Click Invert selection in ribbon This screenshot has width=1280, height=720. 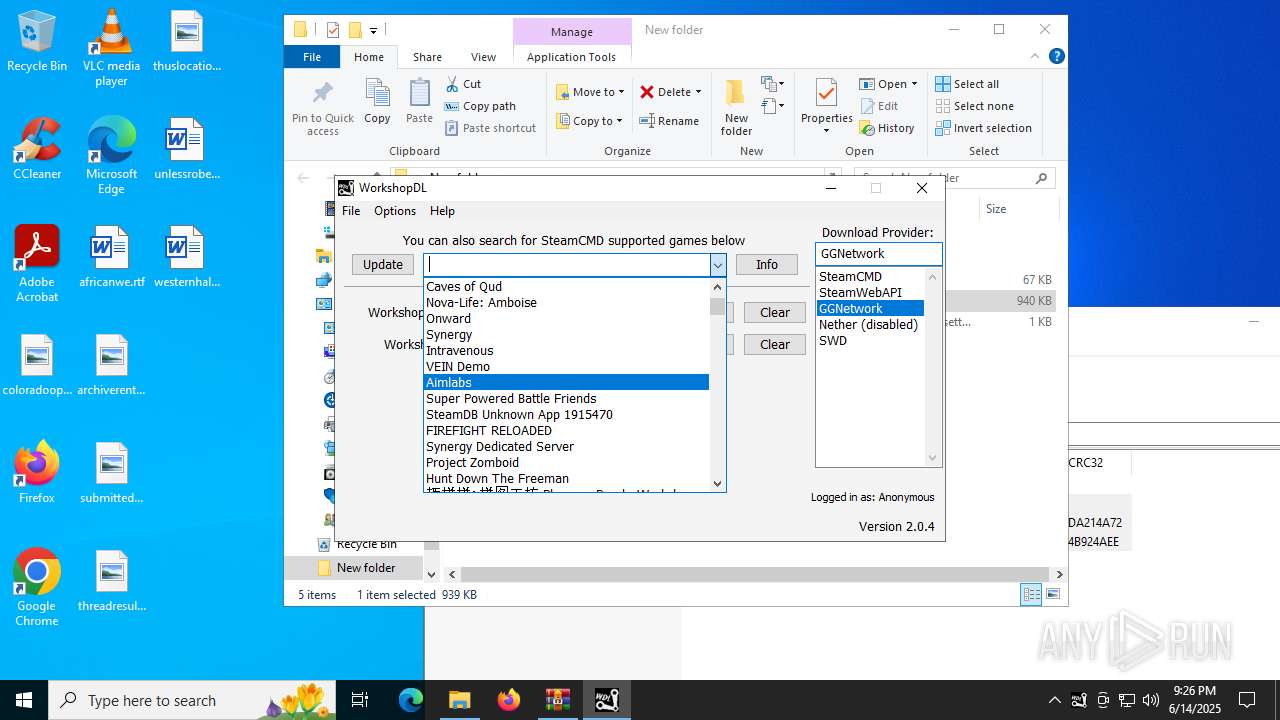[983, 128]
